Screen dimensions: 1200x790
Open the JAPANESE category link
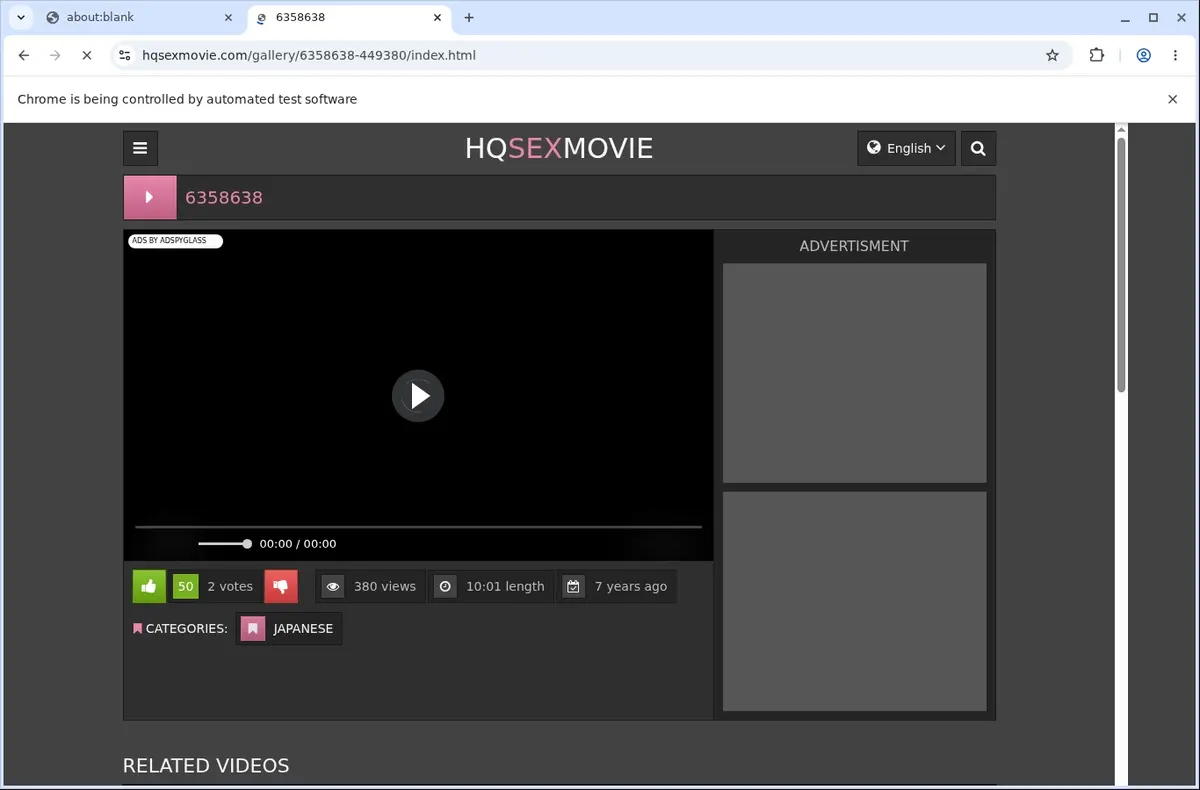coord(289,628)
